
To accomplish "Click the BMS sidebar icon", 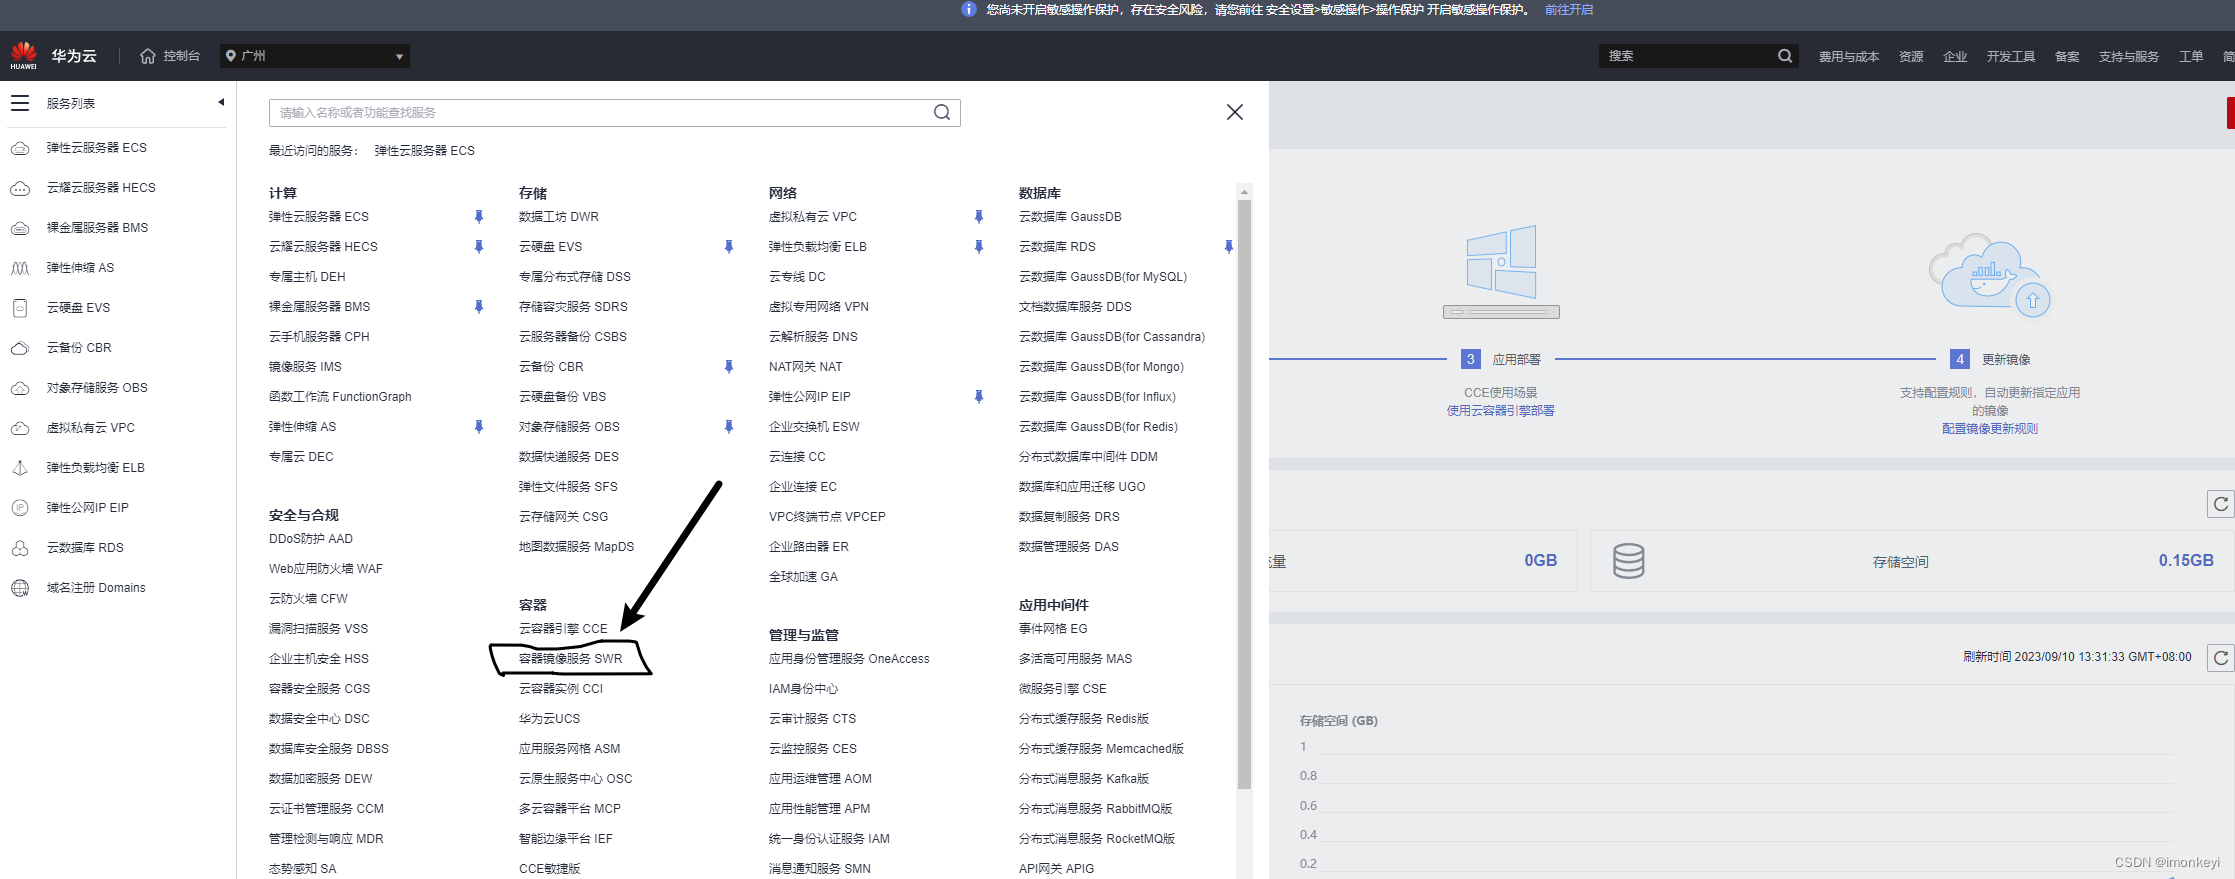I will pyautogui.click(x=20, y=228).
